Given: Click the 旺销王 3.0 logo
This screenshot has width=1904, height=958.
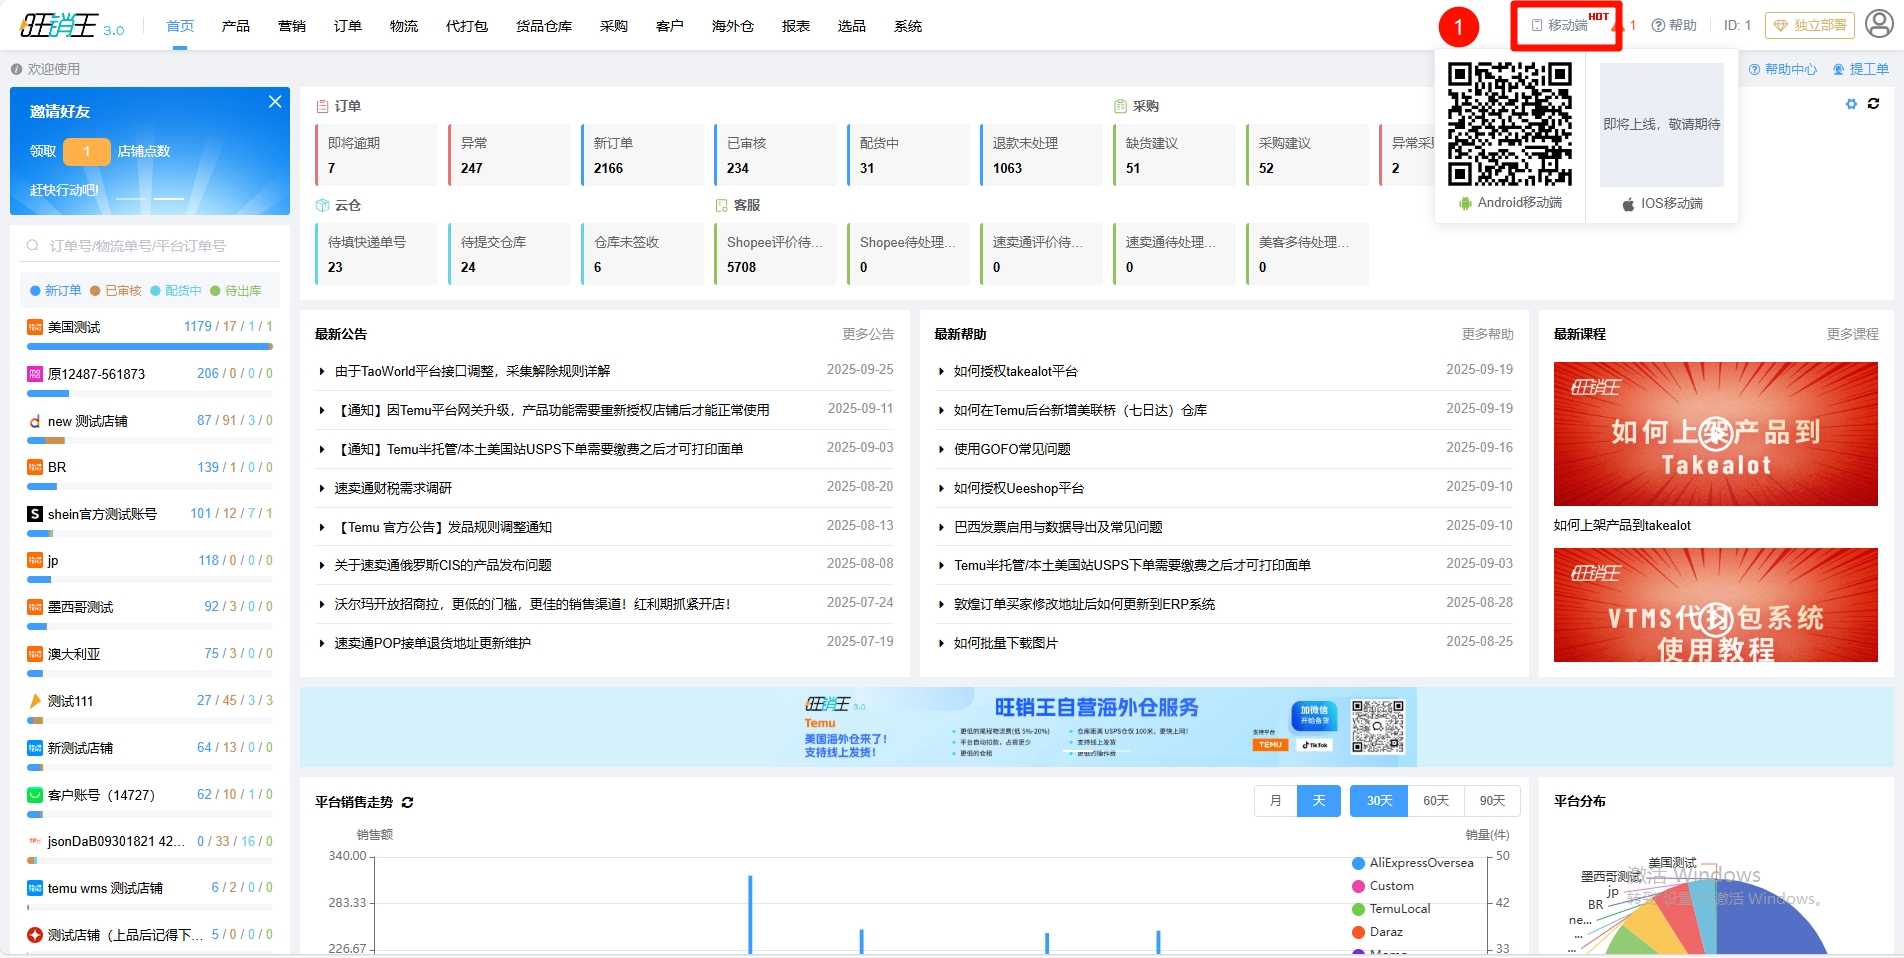Looking at the screenshot, I should tap(72, 25).
